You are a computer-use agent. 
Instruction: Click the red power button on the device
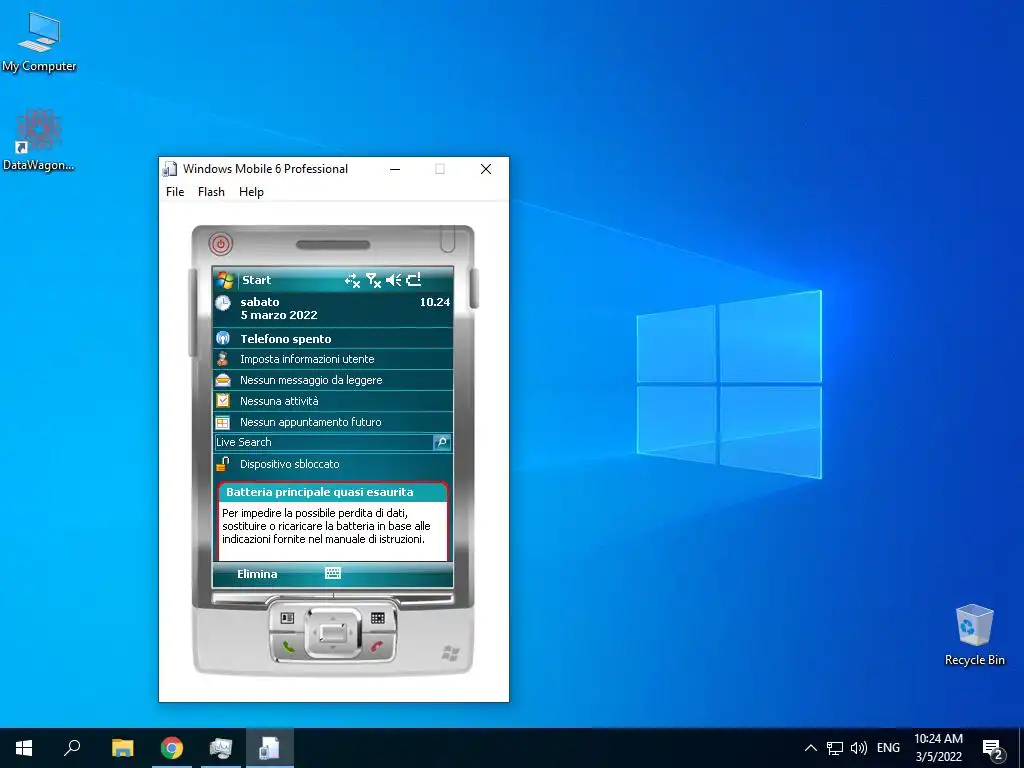(221, 244)
